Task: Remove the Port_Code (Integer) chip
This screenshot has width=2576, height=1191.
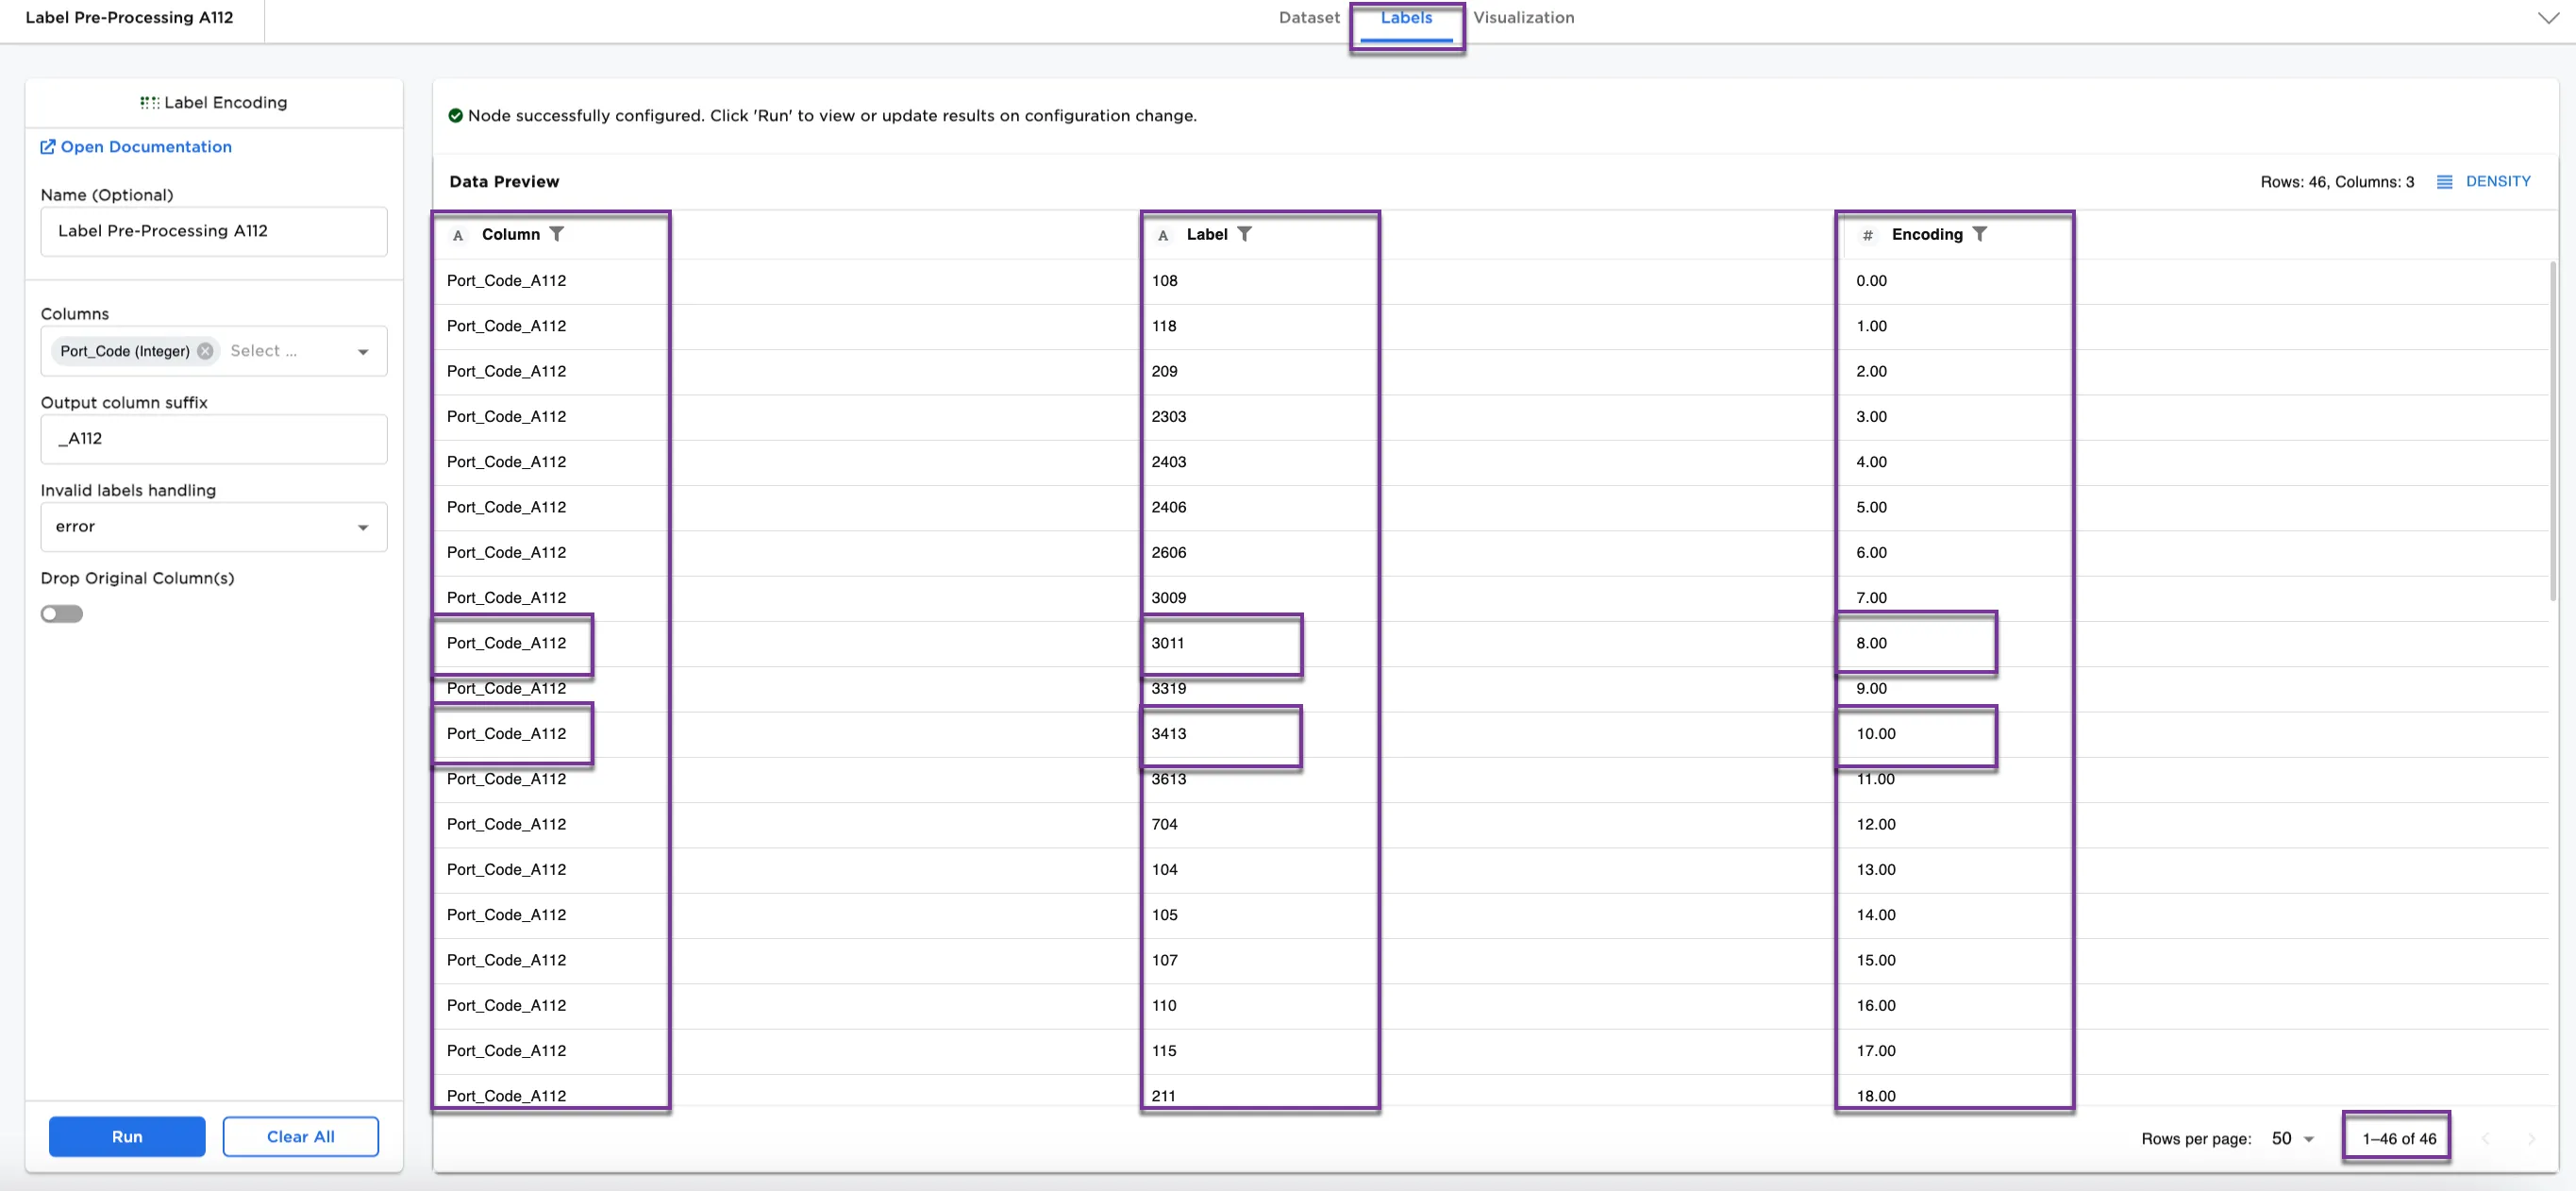Action: [x=205, y=351]
